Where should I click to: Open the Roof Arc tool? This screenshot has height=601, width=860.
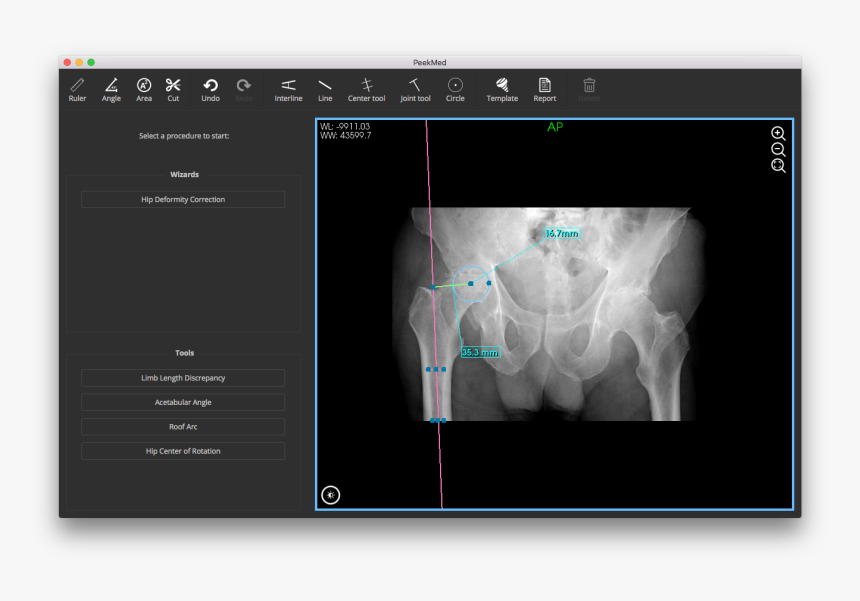click(x=183, y=427)
